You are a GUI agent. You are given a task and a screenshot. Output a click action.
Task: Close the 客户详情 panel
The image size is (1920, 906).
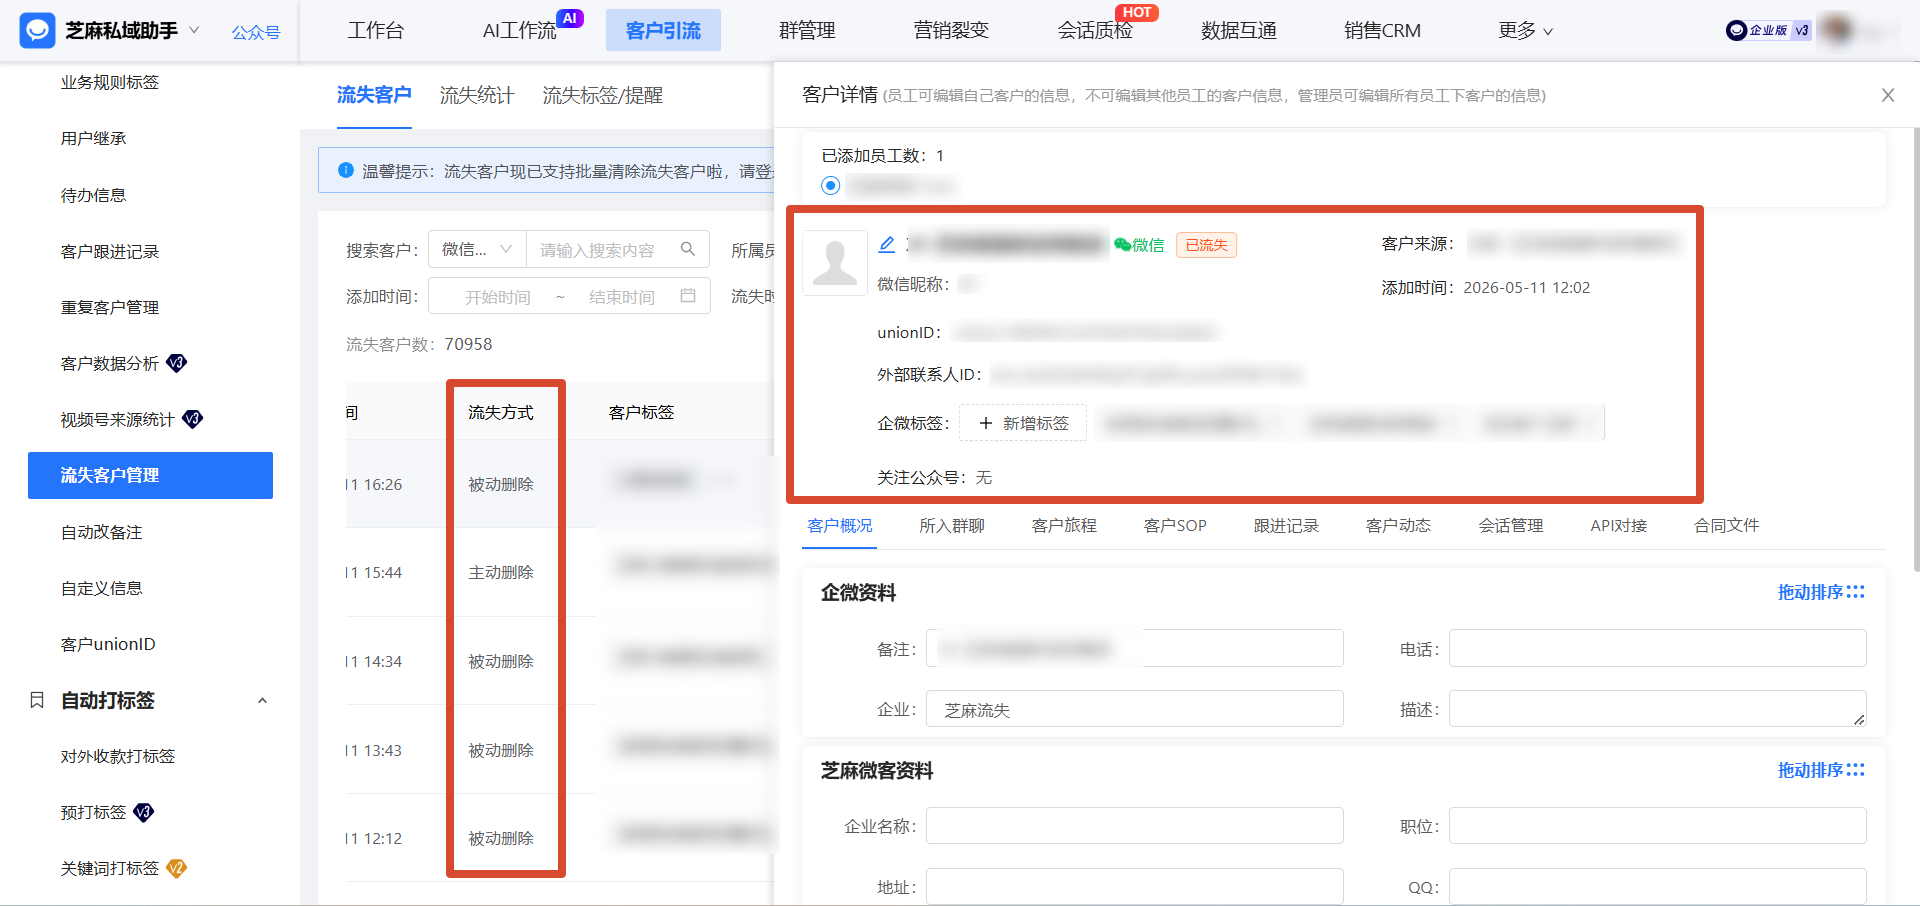(x=1888, y=95)
